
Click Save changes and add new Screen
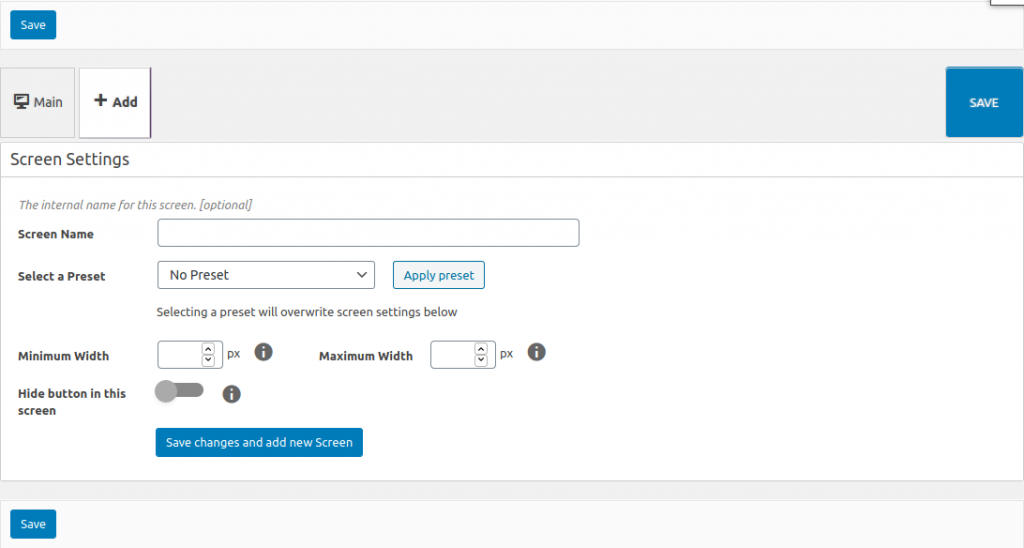(259, 442)
